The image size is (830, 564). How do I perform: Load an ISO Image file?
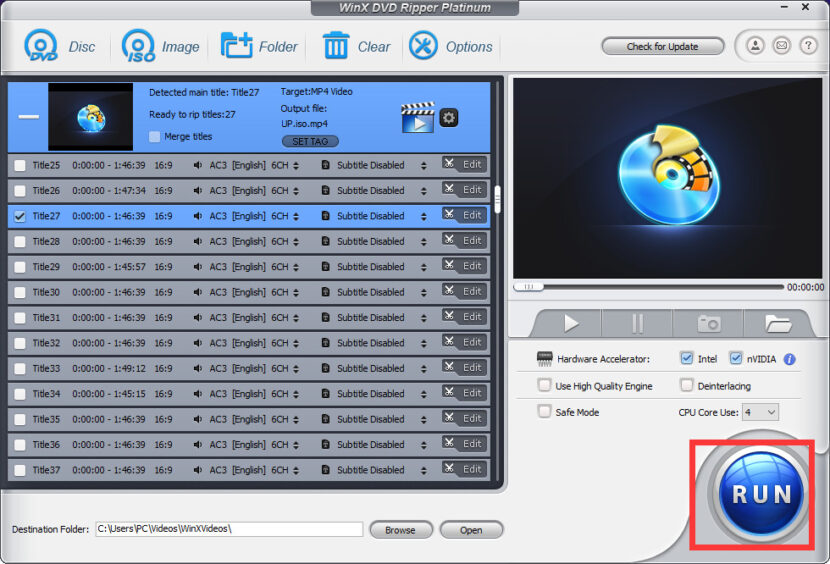pyautogui.click(x=138, y=46)
